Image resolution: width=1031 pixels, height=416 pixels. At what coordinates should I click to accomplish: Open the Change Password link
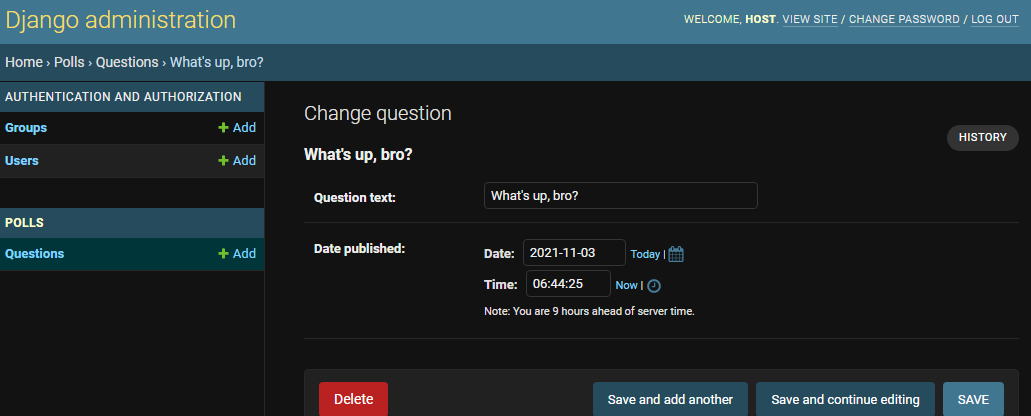click(904, 20)
